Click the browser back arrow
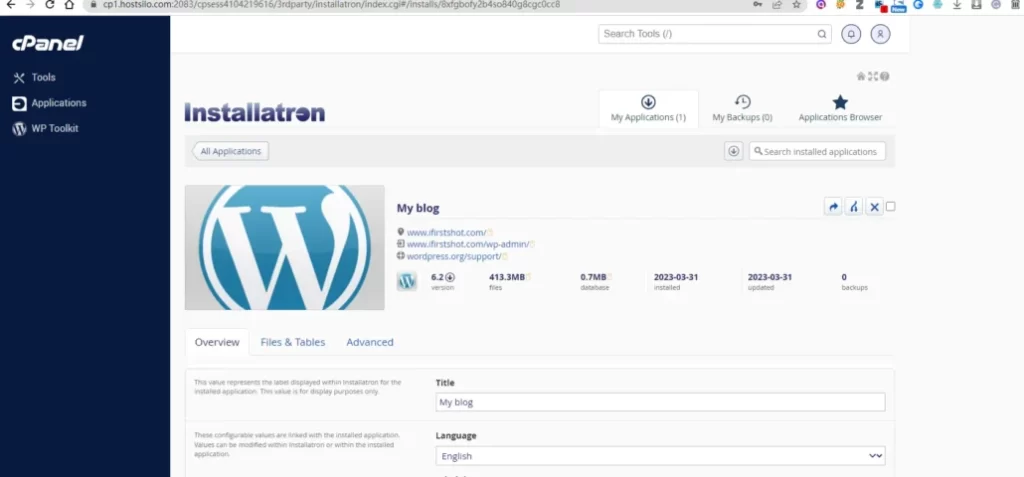This screenshot has height=477, width=1024. point(10,5)
